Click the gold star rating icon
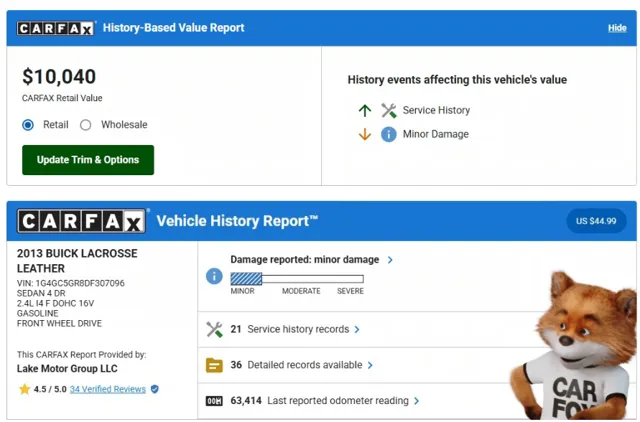The width and height of the screenshot is (640, 422). (24, 389)
